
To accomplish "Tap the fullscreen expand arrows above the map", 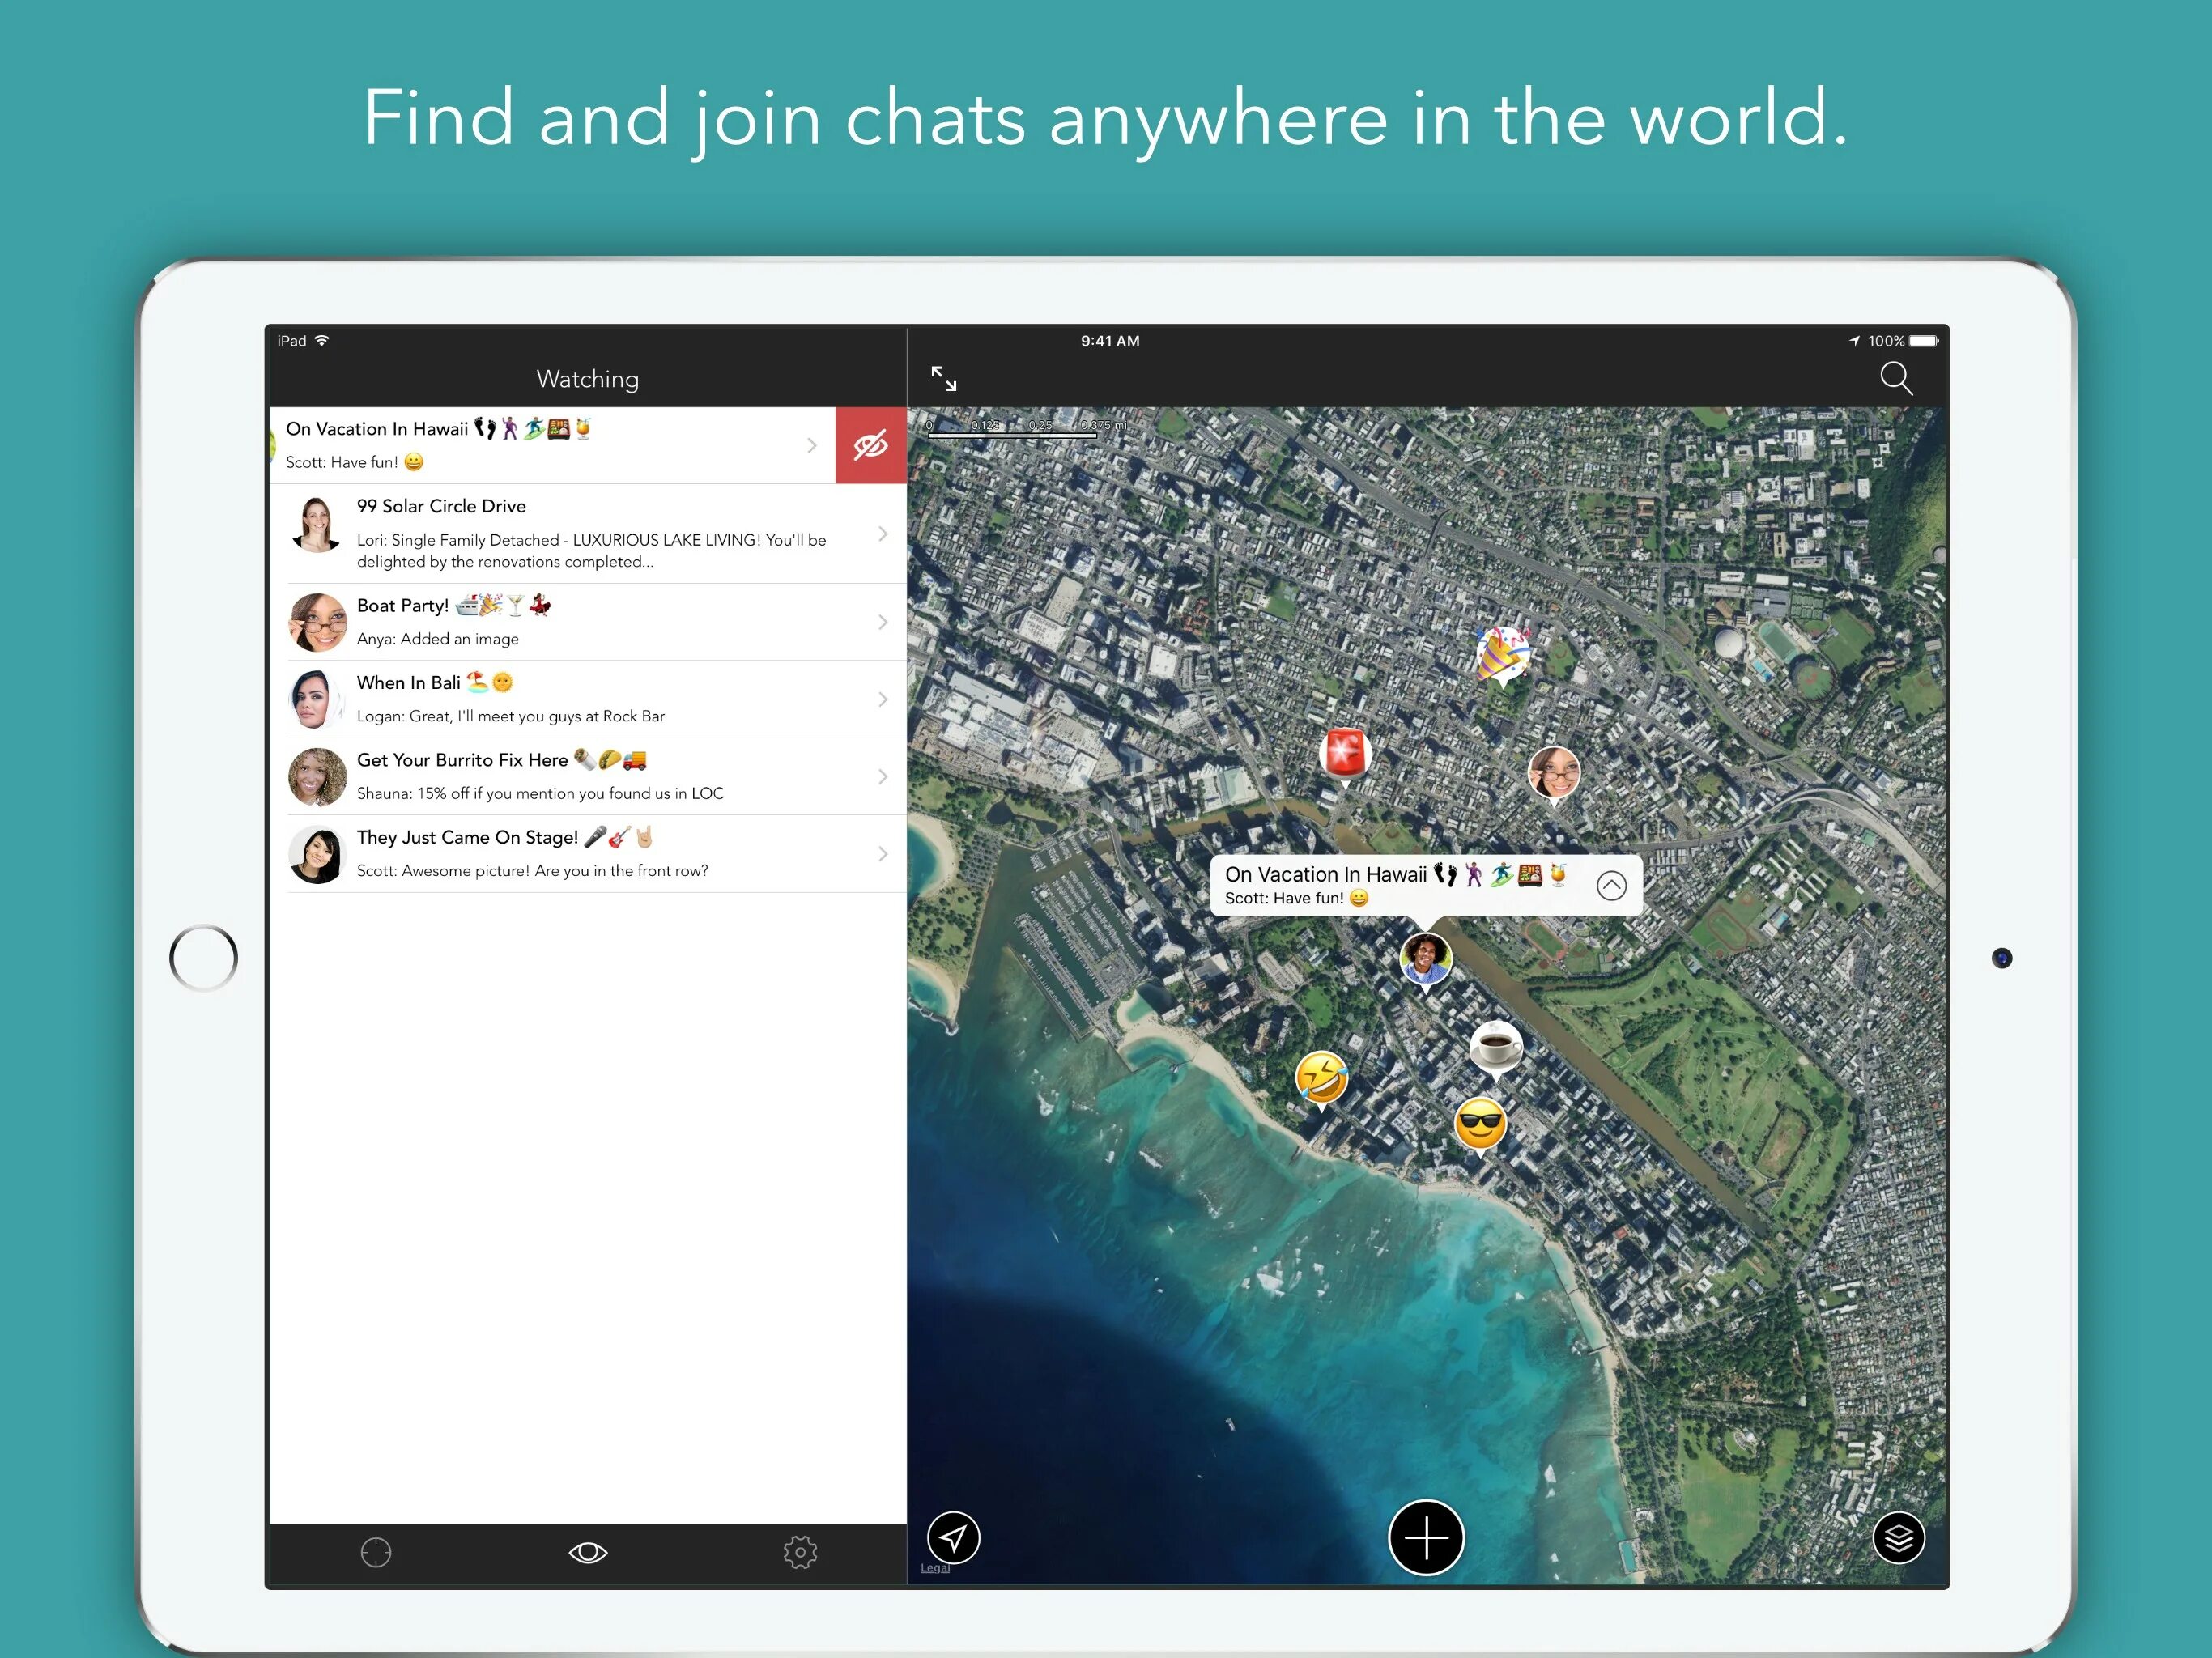I will [943, 378].
